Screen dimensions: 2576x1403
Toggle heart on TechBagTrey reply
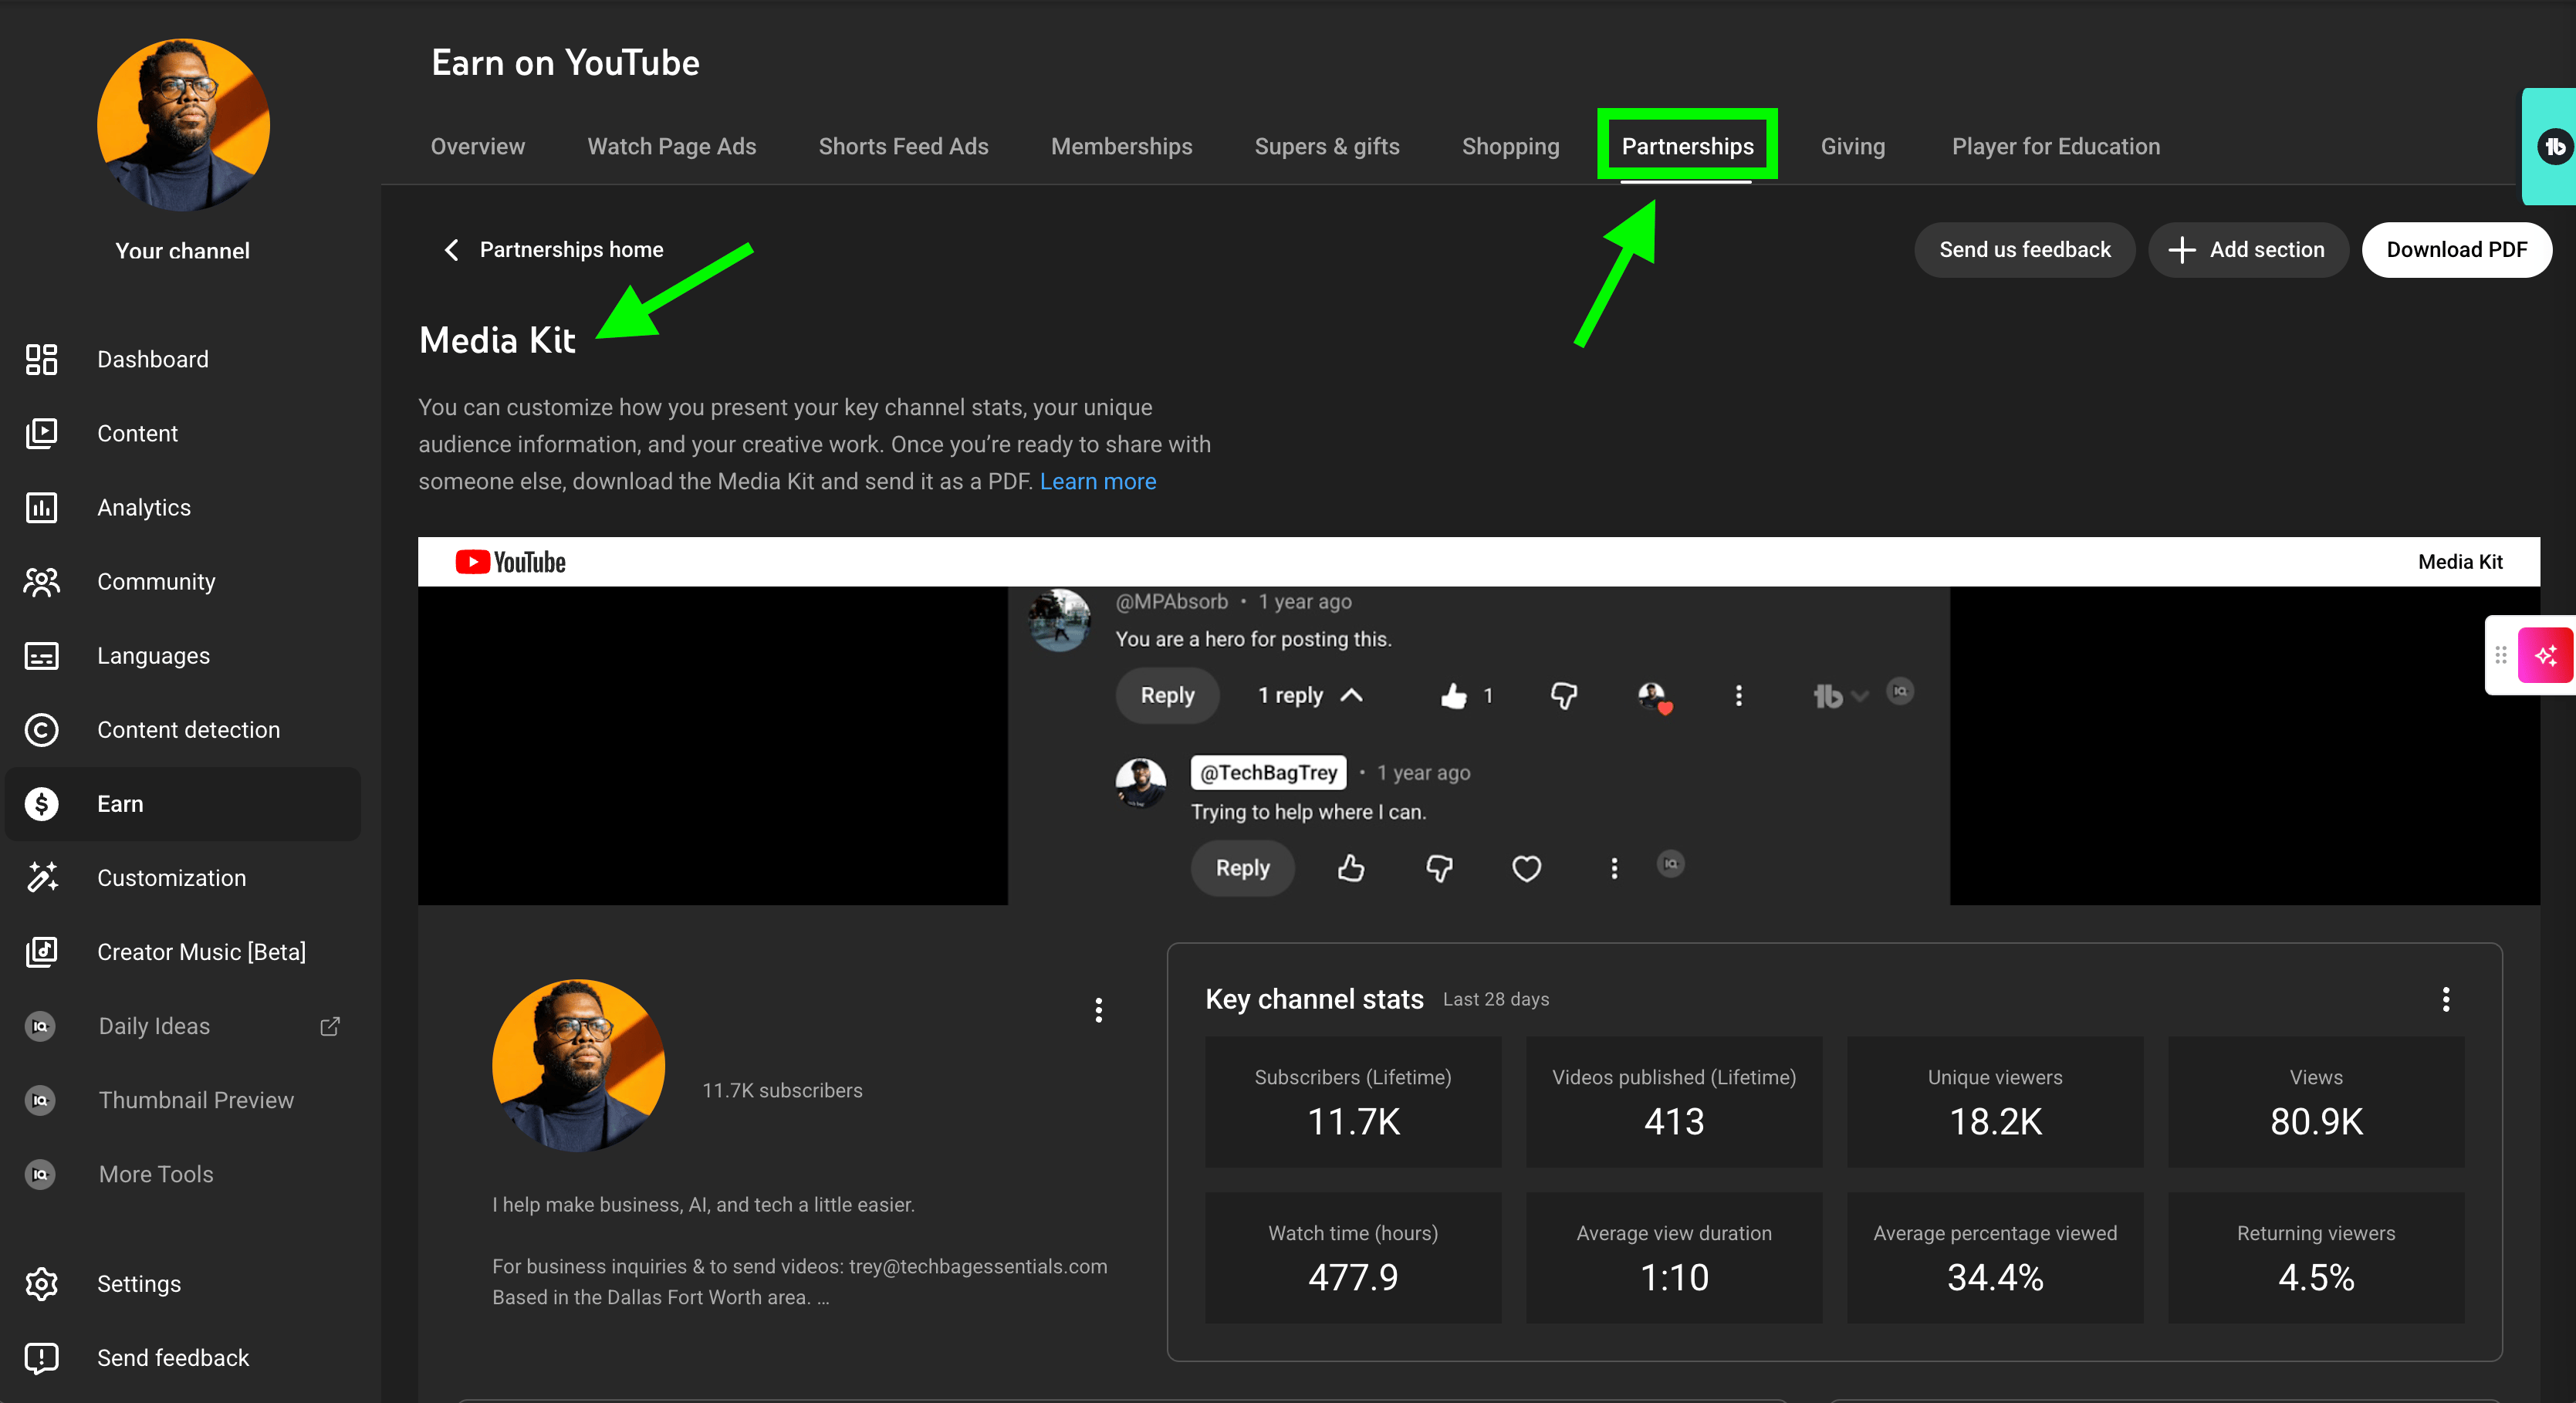[1526, 868]
